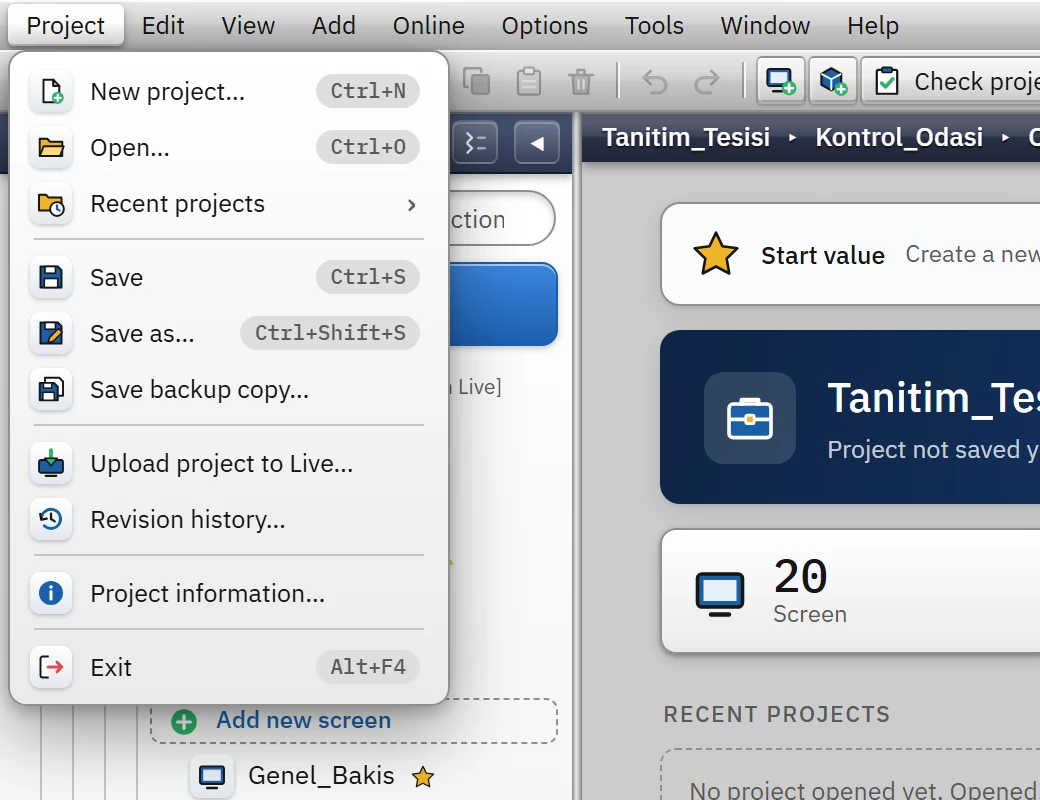Image resolution: width=1040 pixels, height=800 pixels.
Task: Open the View menu
Action: coord(248,25)
